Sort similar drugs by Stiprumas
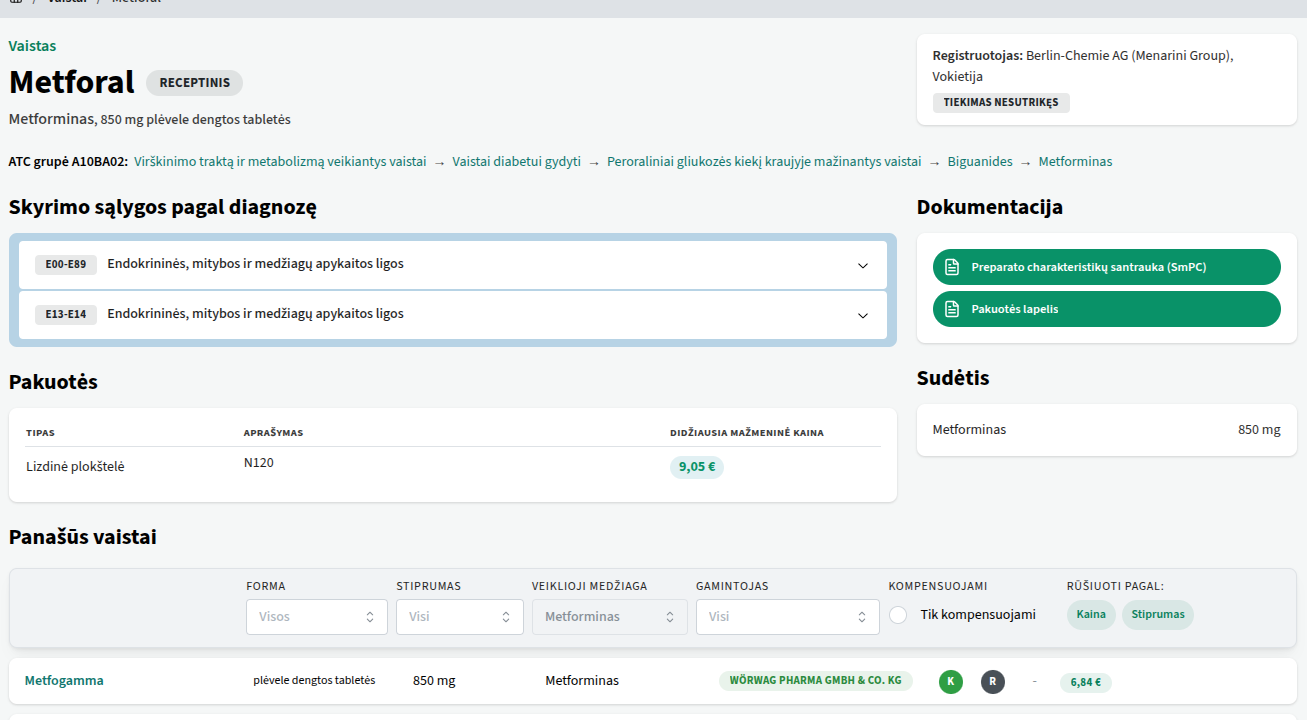The width and height of the screenshot is (1307, 720). coord(1157,615)
